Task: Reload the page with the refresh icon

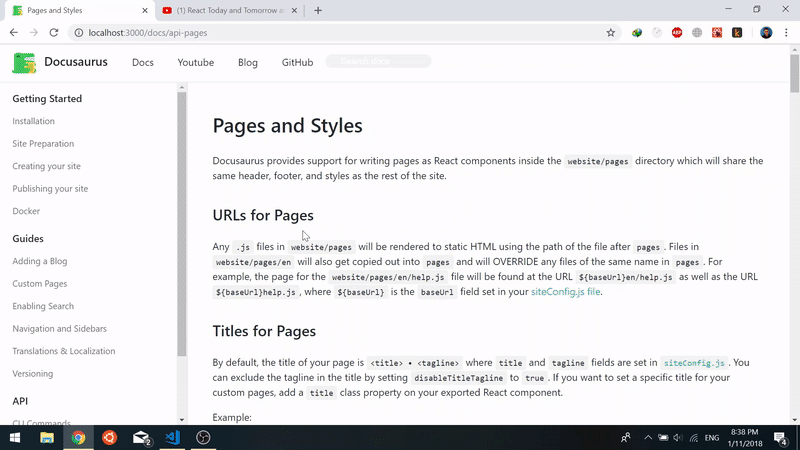Action: click(x=54, y=33)
